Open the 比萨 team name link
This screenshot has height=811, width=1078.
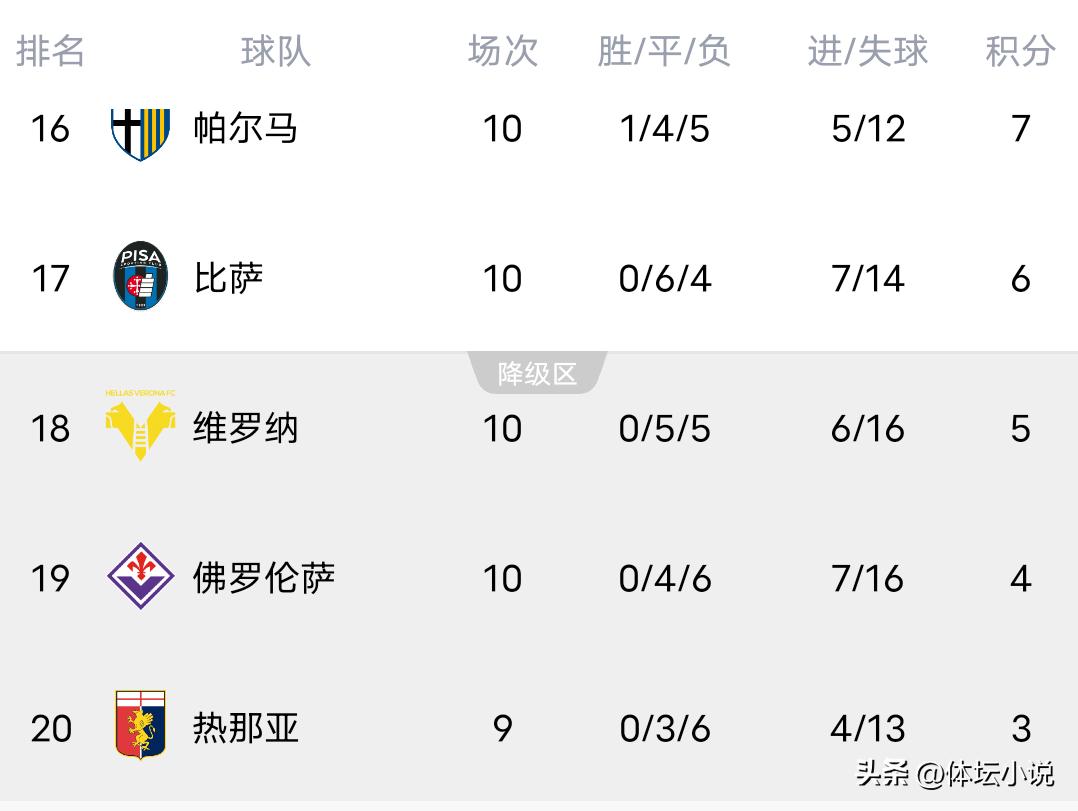coord(228,278)
